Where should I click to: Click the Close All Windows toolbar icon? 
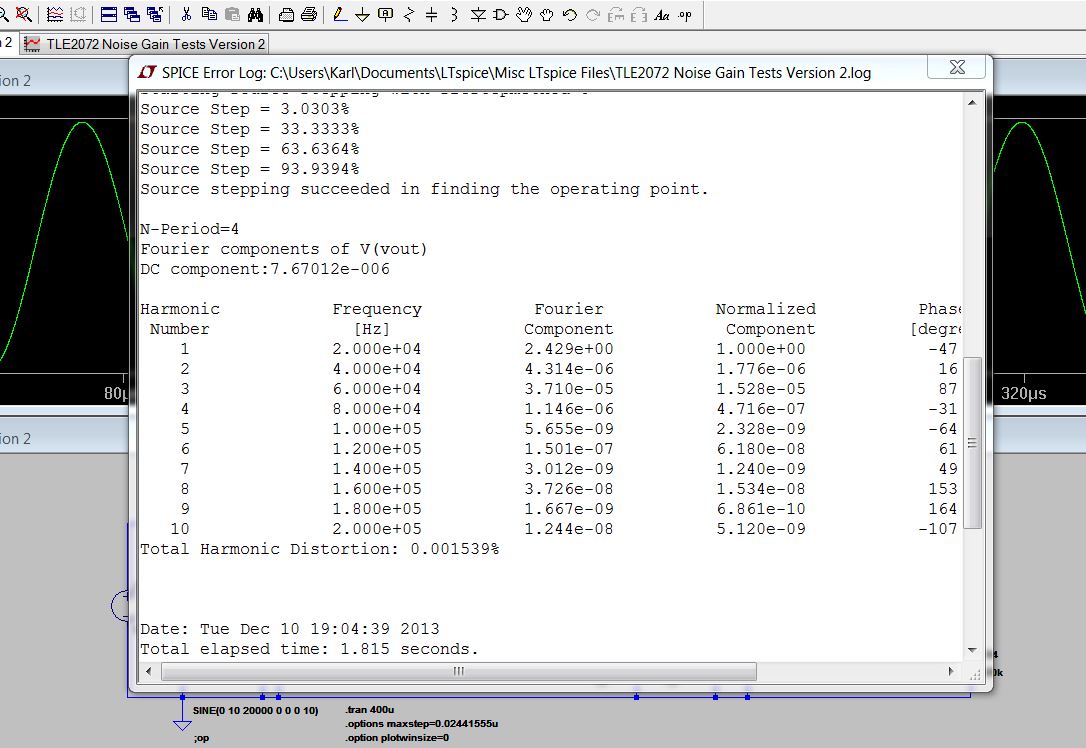coord(155,14)
